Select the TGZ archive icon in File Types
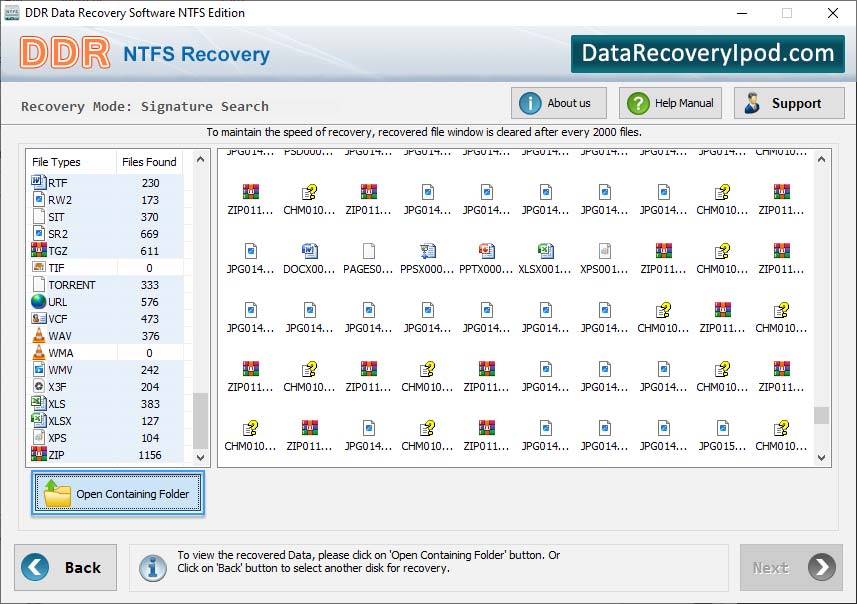 pyautogui.click(x=39, y=250)
